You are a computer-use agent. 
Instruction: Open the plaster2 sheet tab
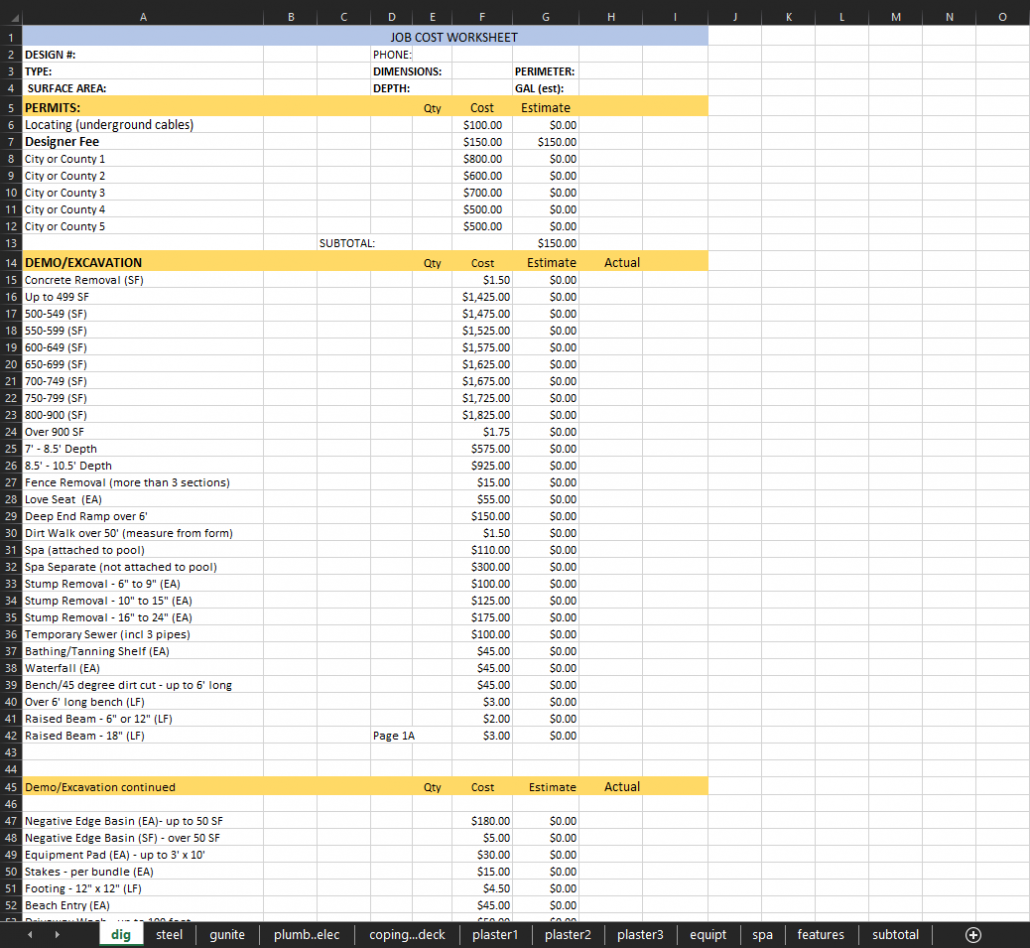pyautogui.click(x=568, y=935)
